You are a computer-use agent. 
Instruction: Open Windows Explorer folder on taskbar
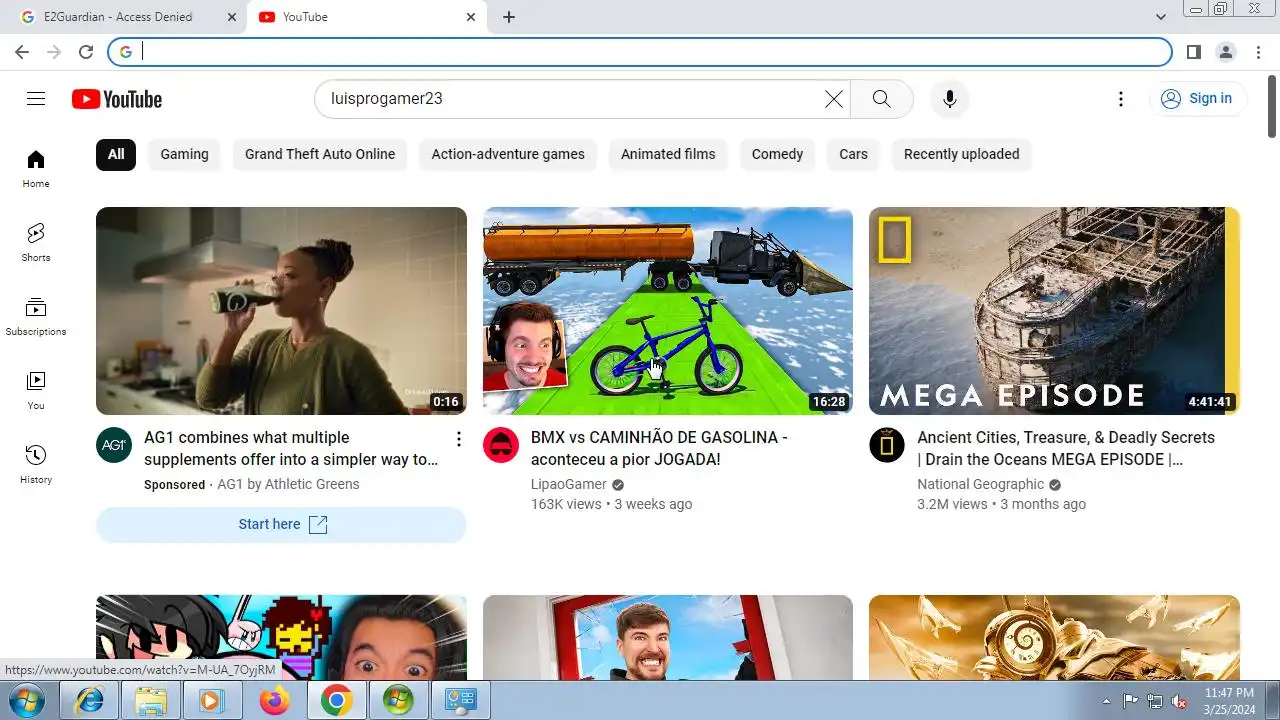coord(151,701)
